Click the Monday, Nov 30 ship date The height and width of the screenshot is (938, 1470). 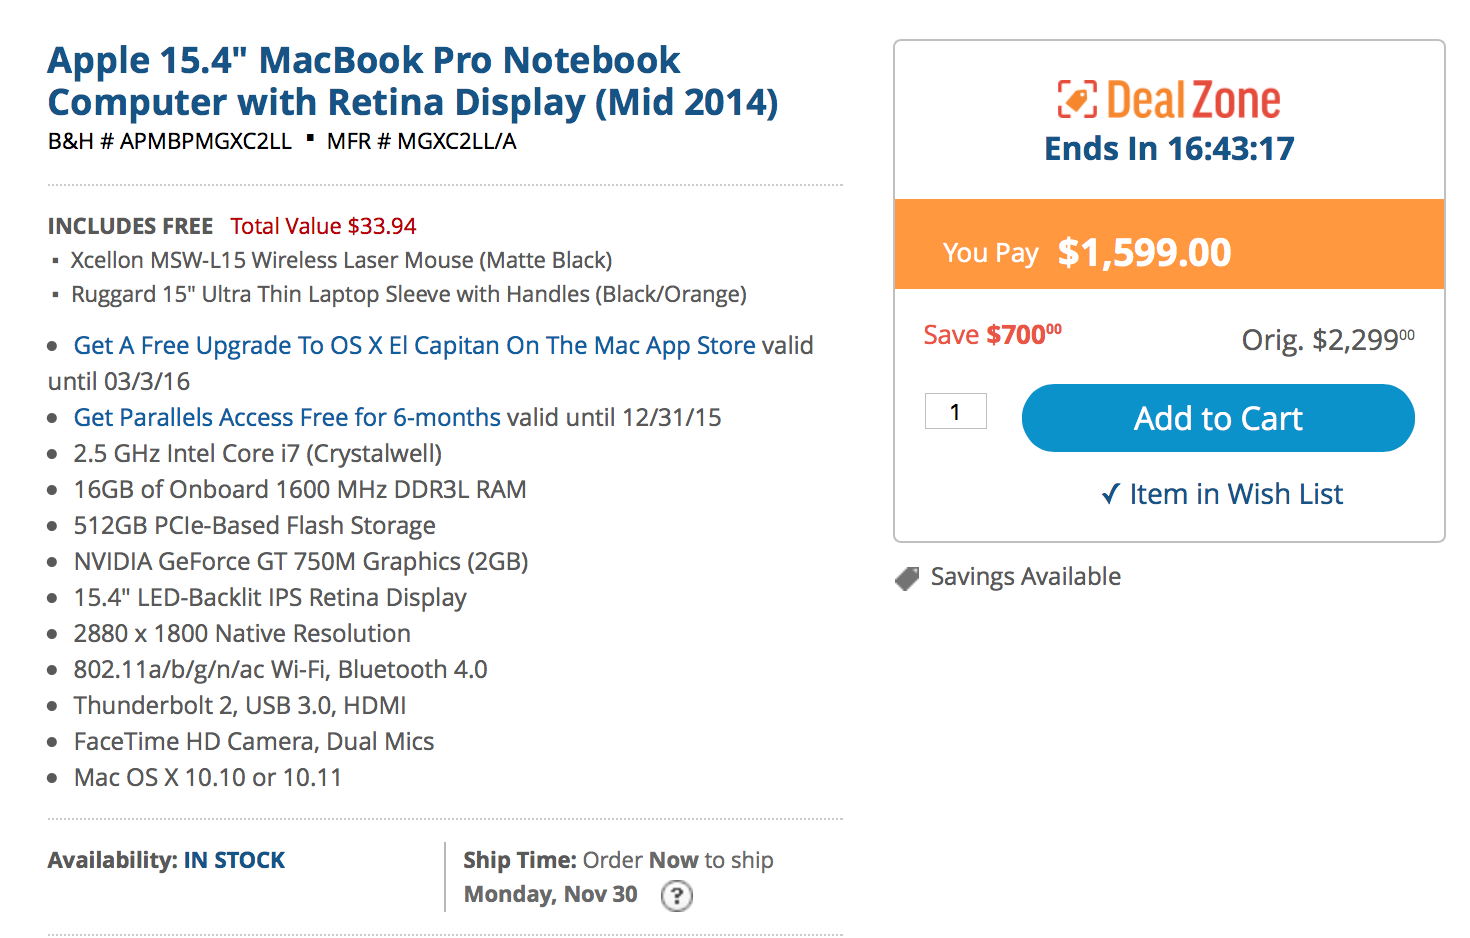[x=550, y=894]
